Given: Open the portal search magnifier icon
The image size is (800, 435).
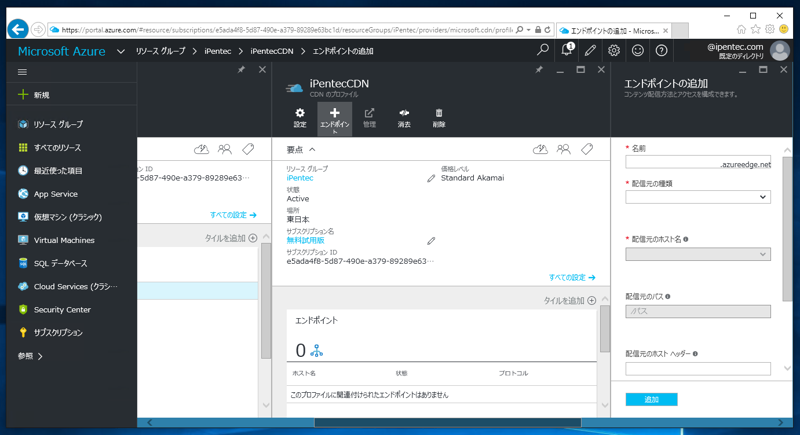Looking at the screenshot, I should pos(543,50).
